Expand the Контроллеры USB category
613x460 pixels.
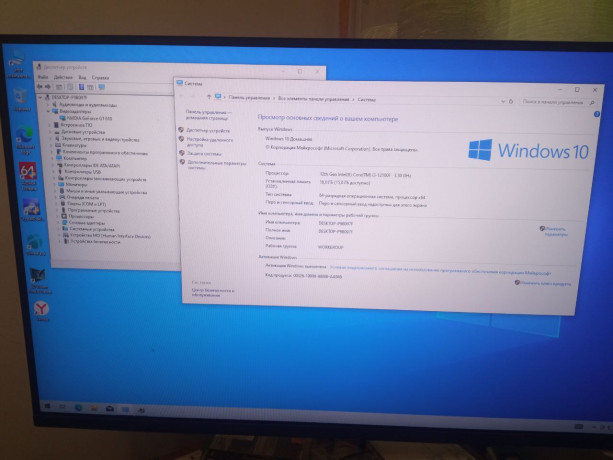54,172
